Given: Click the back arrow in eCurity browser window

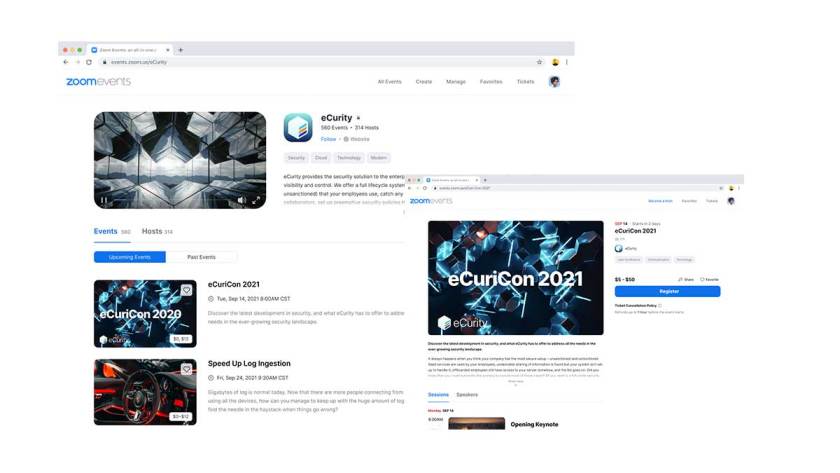Looking at the screenshot, I should 66,62.
